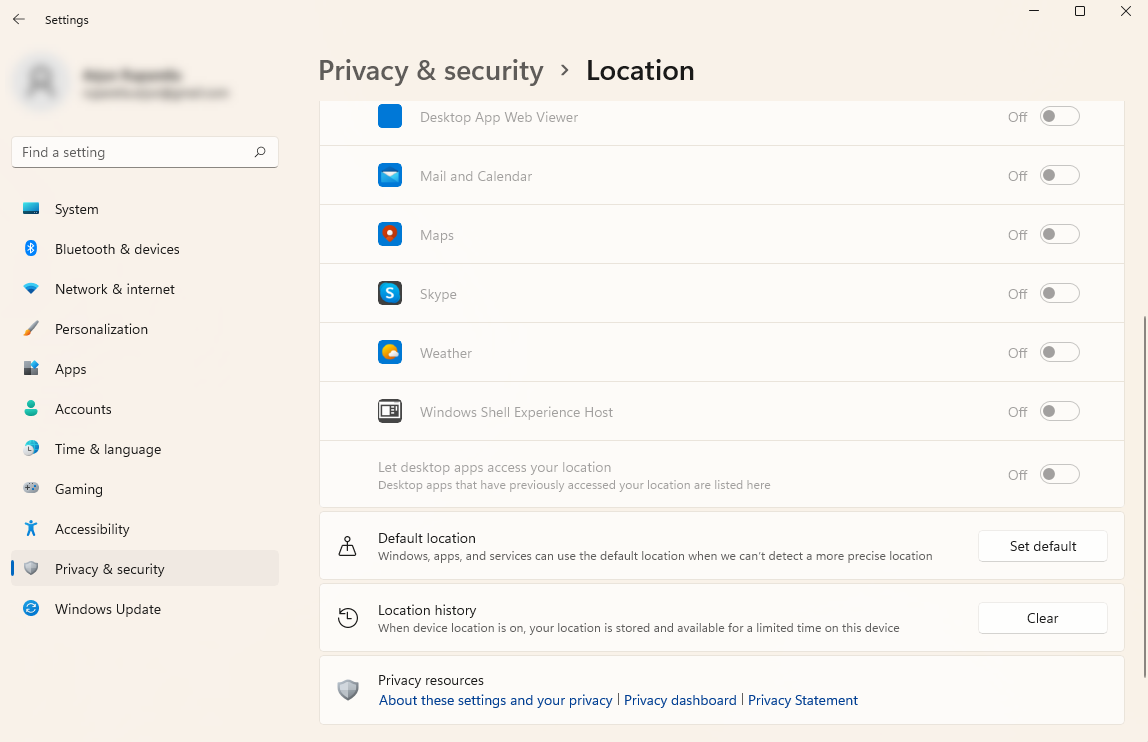
Task: Turn on desktop apps location access
Action: [x=1060, y=474]
